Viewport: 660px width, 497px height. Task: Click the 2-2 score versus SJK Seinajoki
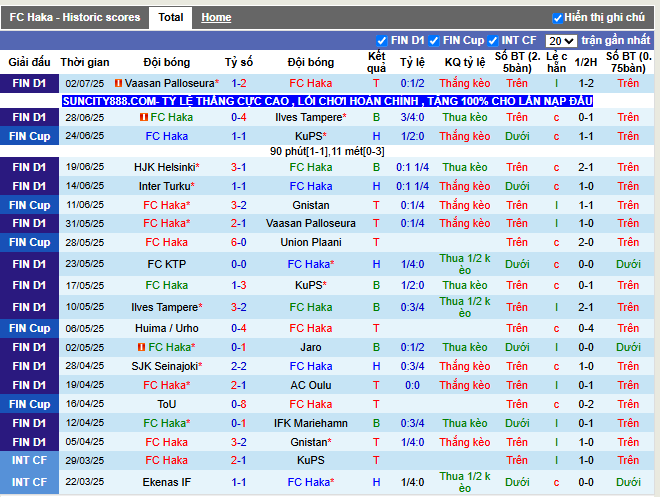239,366
